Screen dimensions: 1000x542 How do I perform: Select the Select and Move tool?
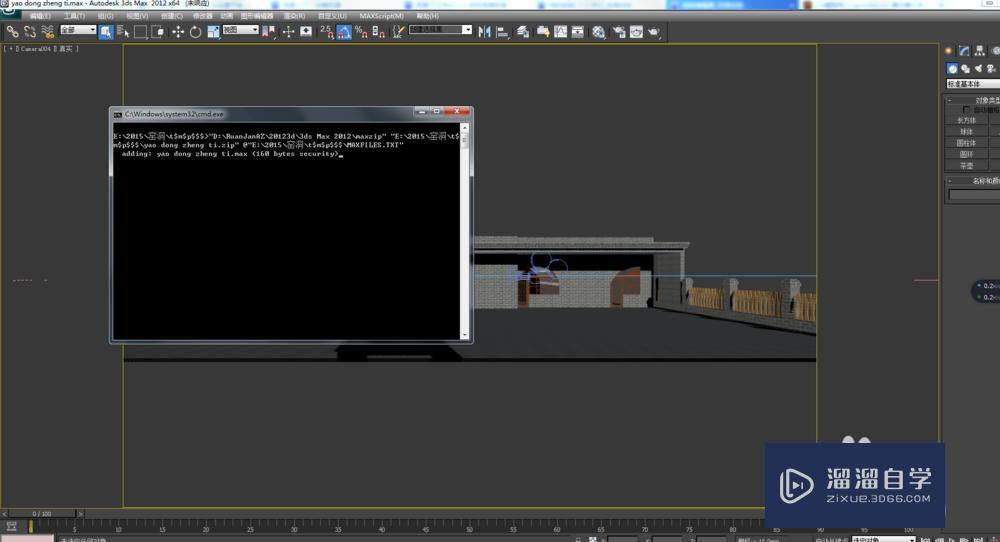[178, 32]
